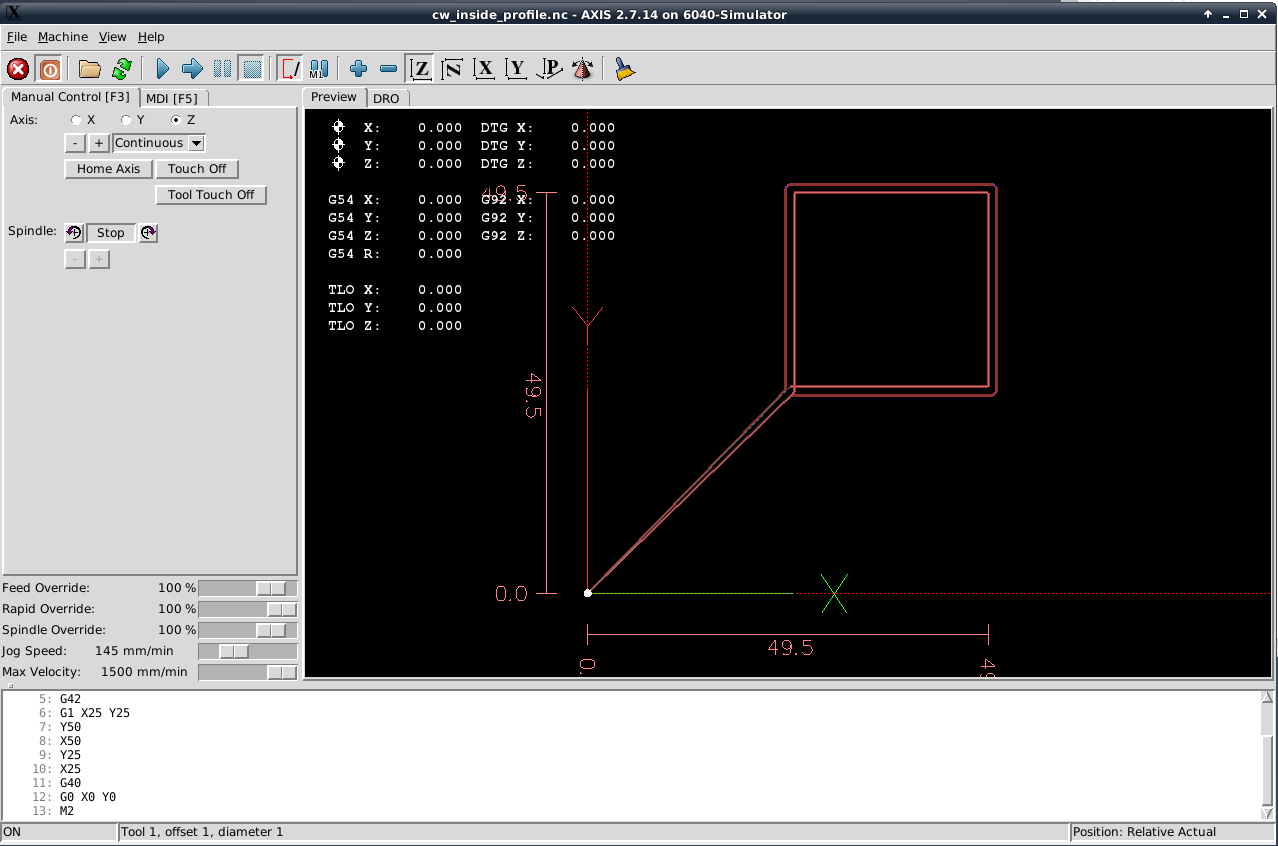Image resolution: width=1278 pixels, height=846 pixels.
Task: Toggle skip lines with slash
Action: (x=290, y=69)
